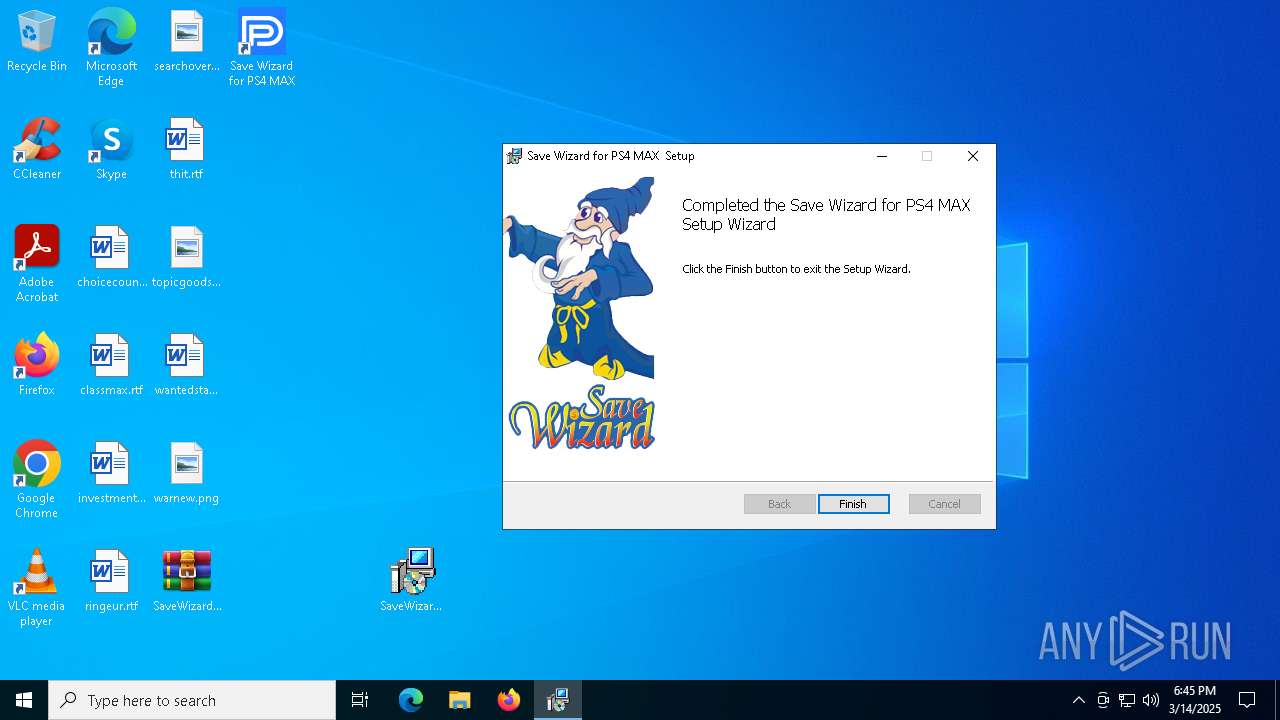This screenshot has height=720, width=1280.
Task: Close the Save Wizard Setup window
Action: [x=973, y=156]
